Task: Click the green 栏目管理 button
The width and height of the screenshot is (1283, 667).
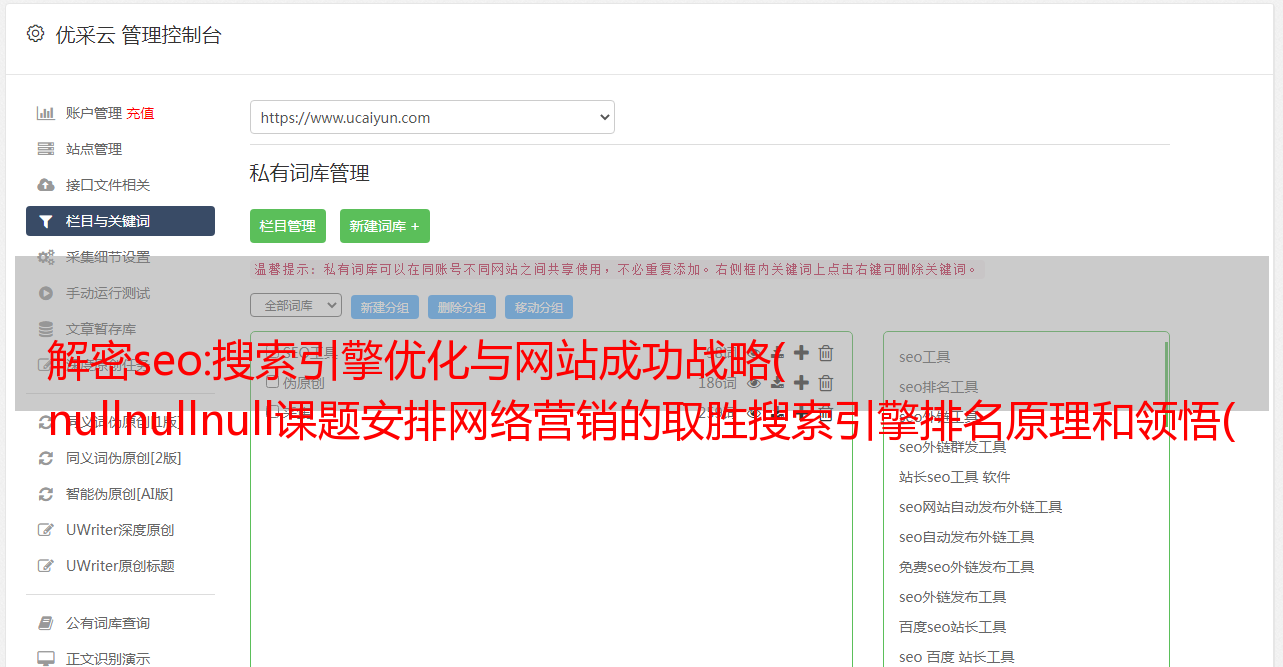Action: 288,226
